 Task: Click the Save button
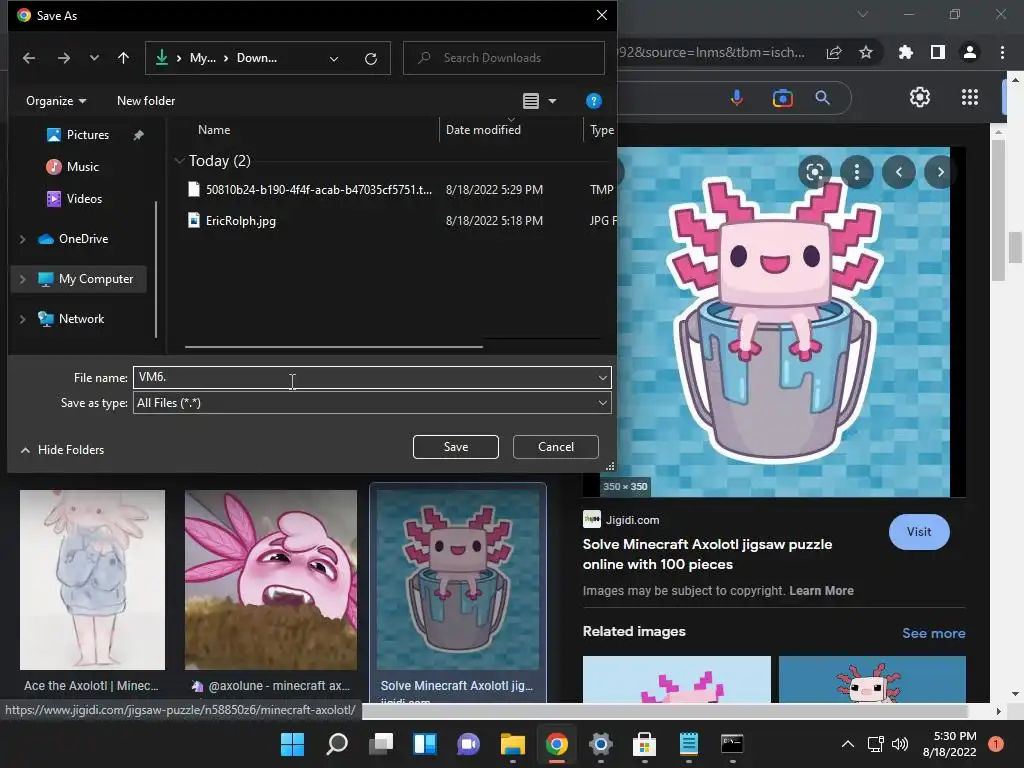coord(456,447)
